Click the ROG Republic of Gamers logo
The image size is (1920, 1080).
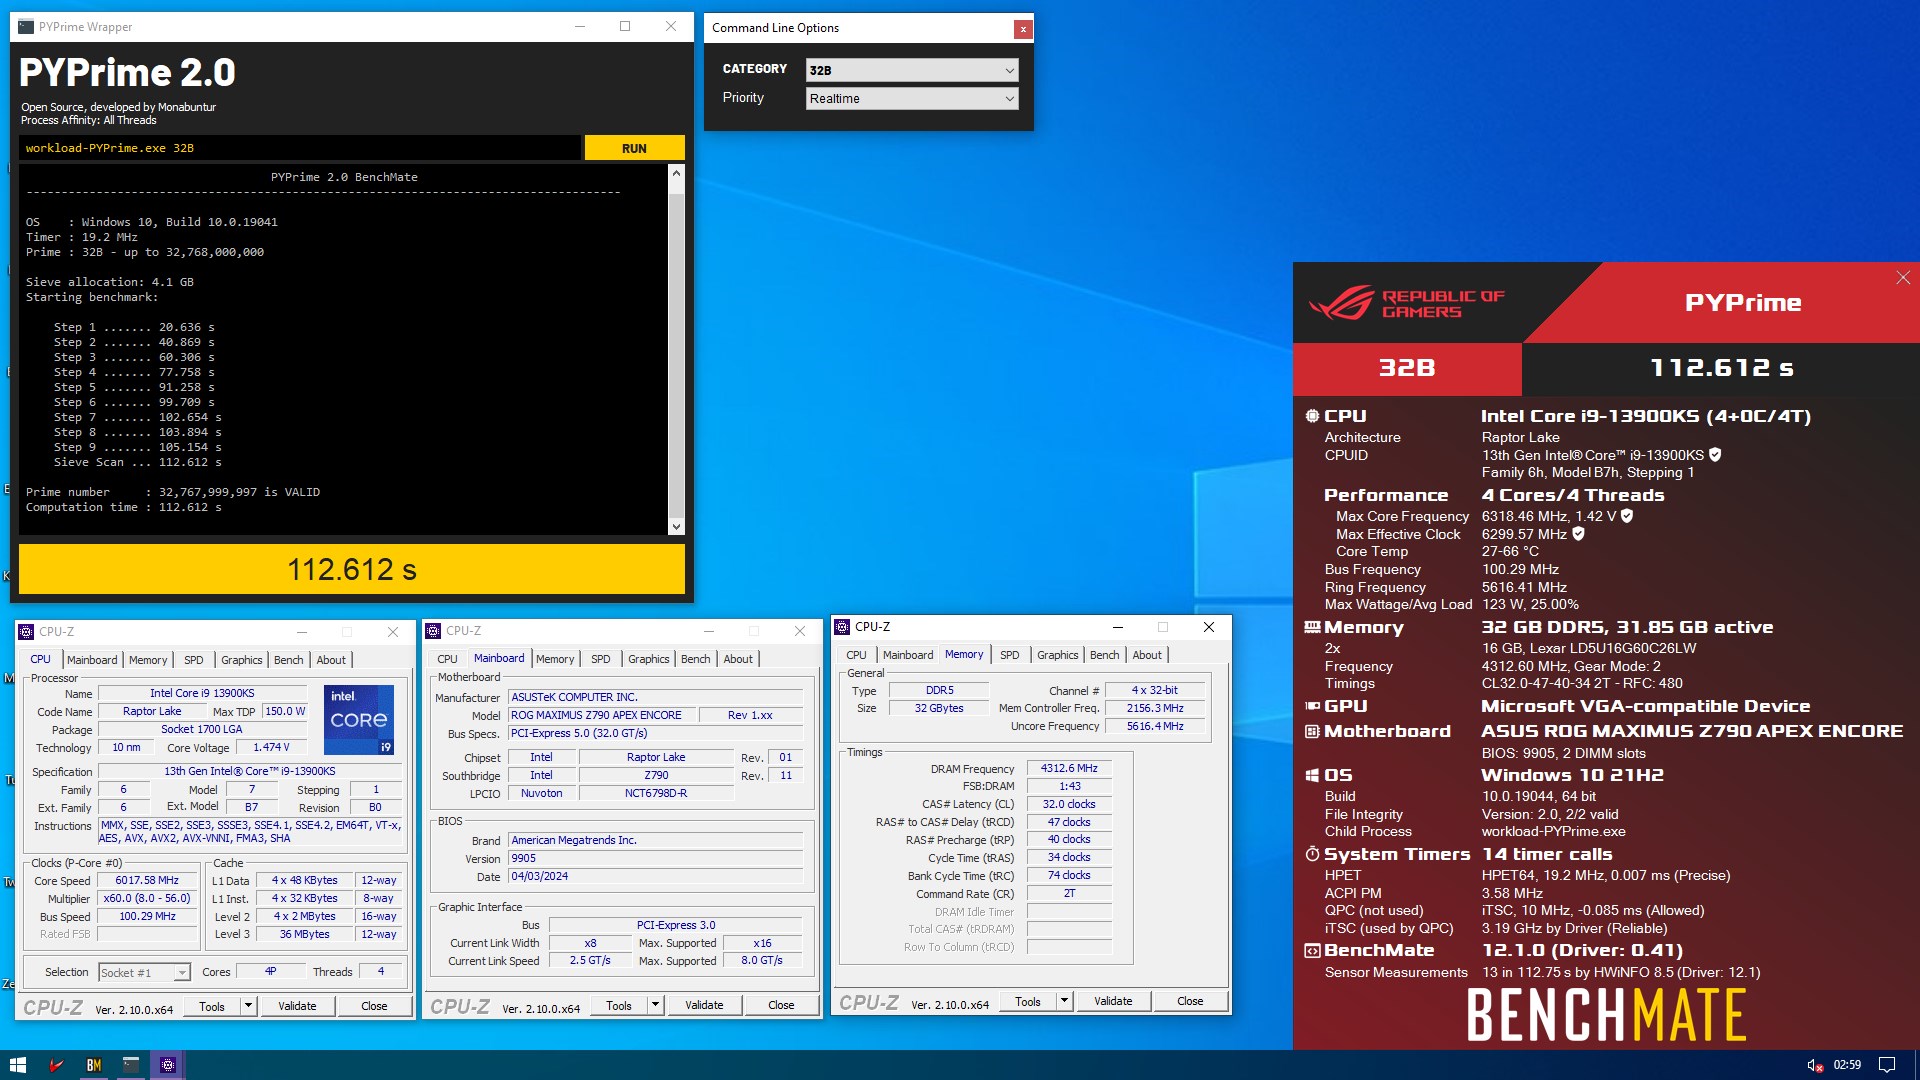(x=1407, y=303)
